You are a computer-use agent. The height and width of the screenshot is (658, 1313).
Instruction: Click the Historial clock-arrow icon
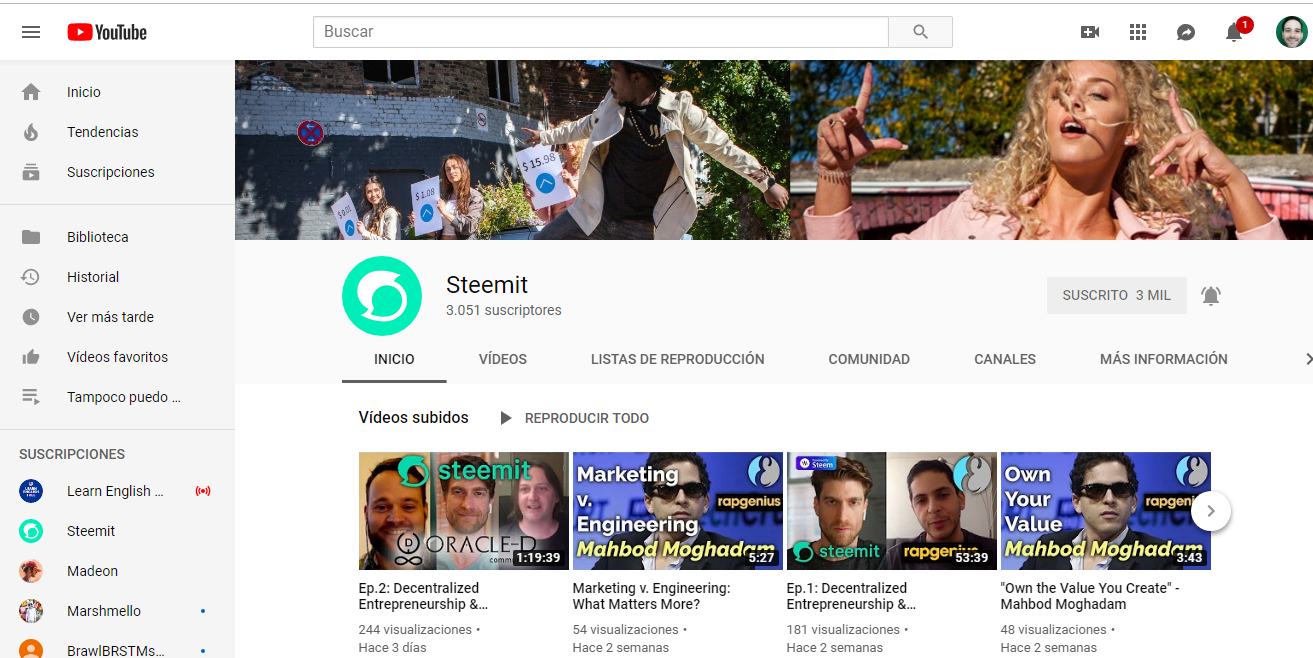click(x=31, y=277)
